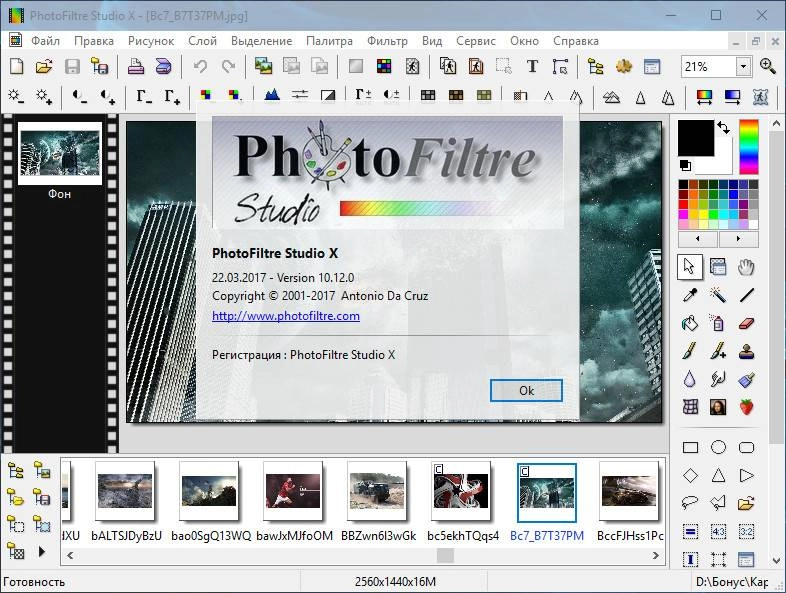786x593 pixels.
Task: Open the BBZwn6l3wGk thumbnail
Action: tap(377, 491)
